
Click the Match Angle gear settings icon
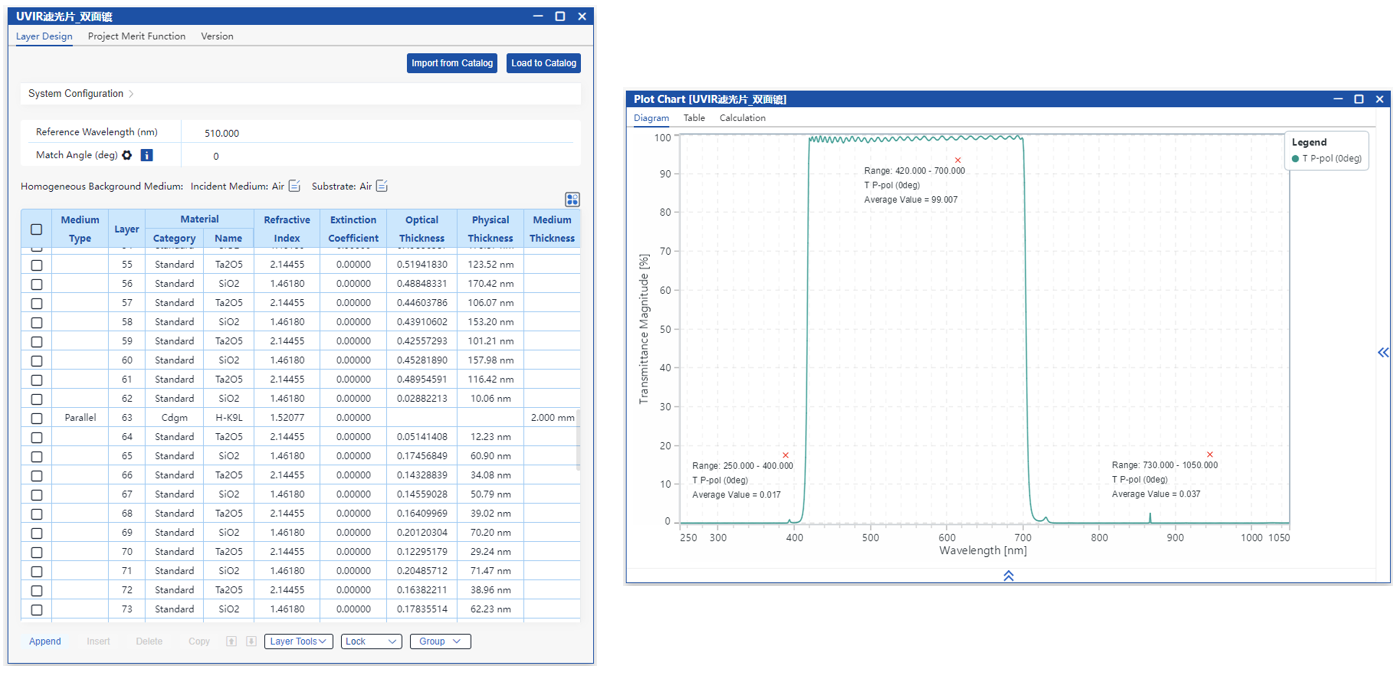127,155
